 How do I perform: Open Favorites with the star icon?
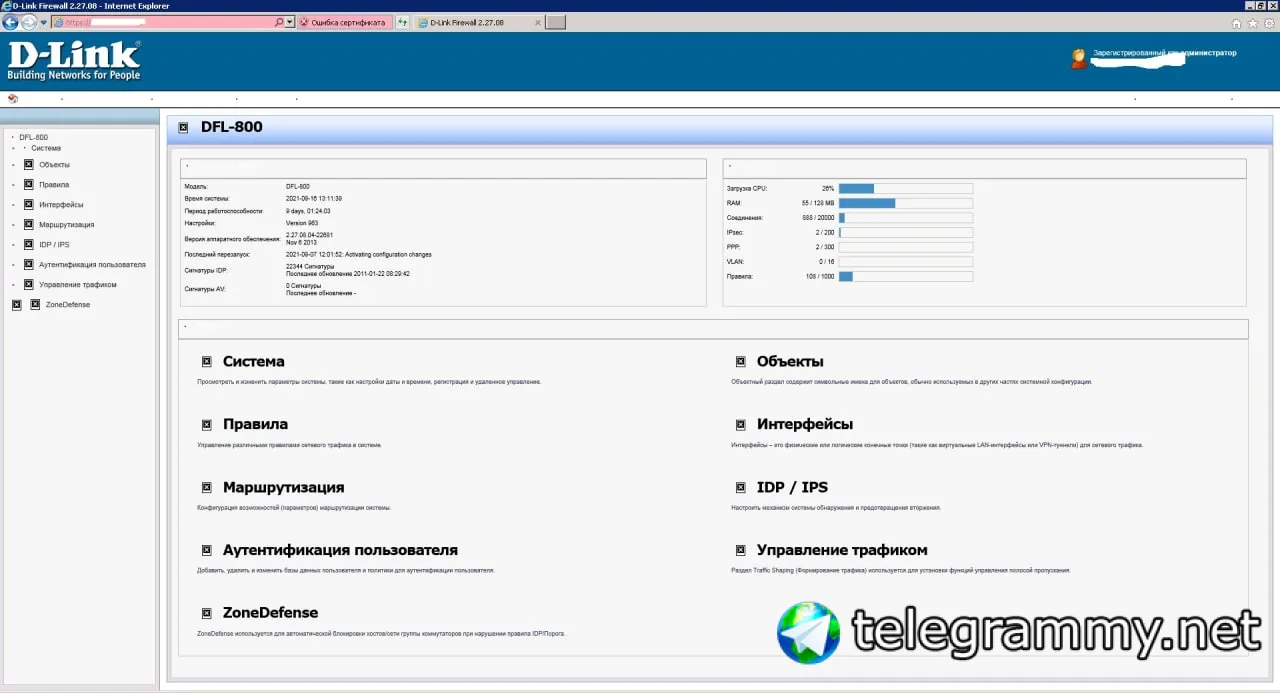tap(1253, 23)
